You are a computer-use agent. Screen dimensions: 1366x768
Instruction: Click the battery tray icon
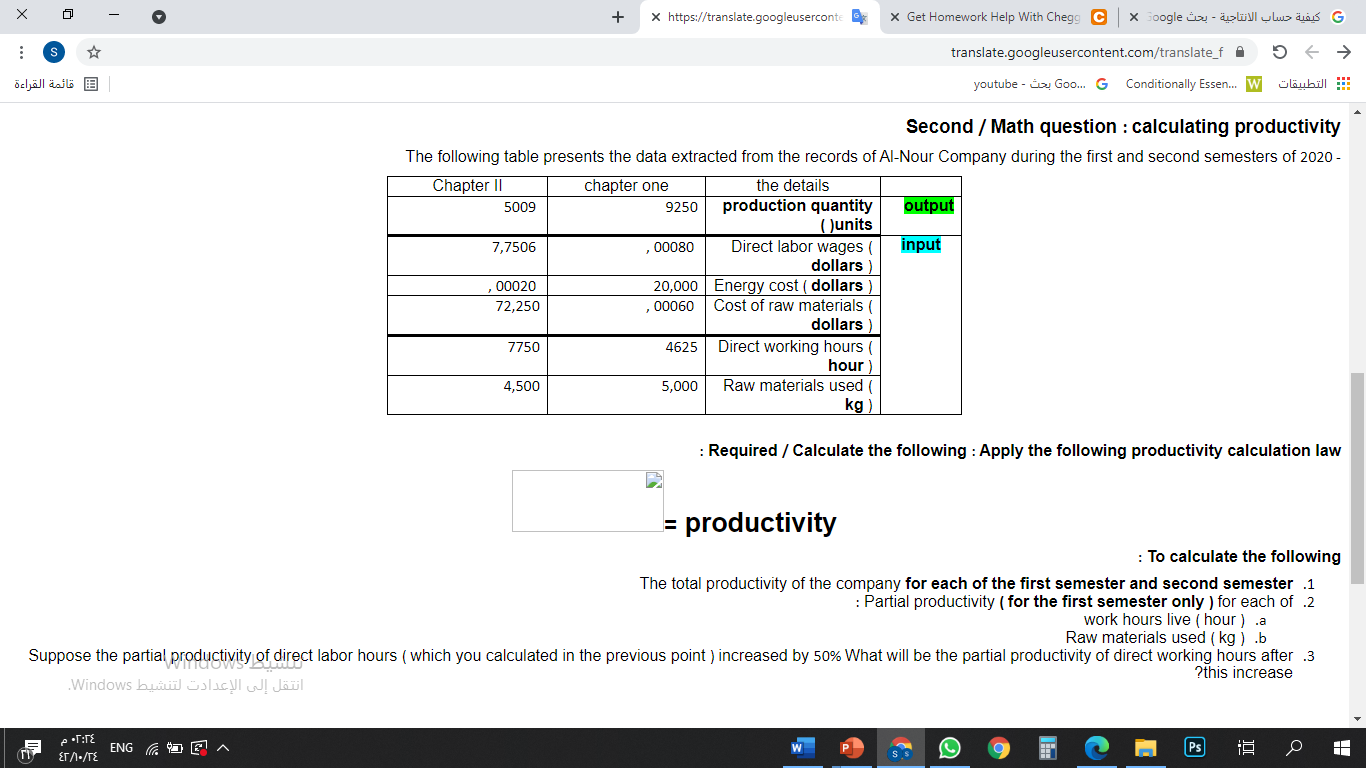[175, 748]
